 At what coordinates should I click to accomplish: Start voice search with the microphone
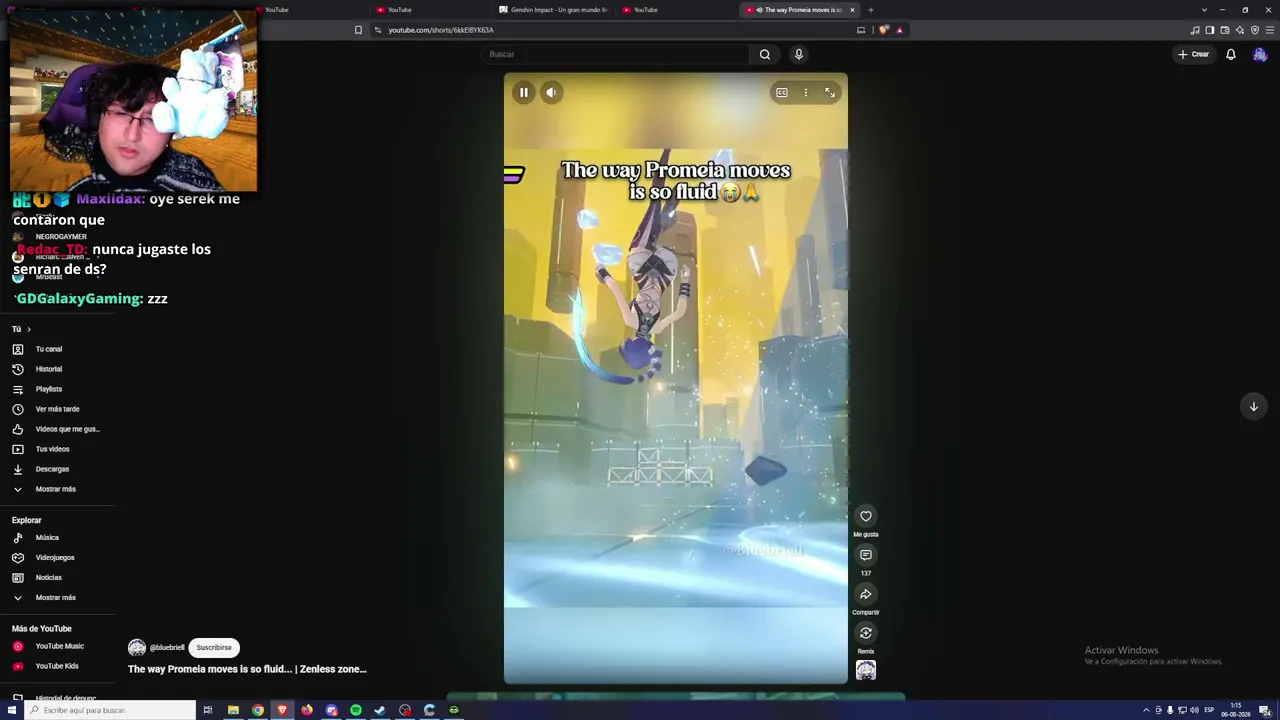(798, 54)
